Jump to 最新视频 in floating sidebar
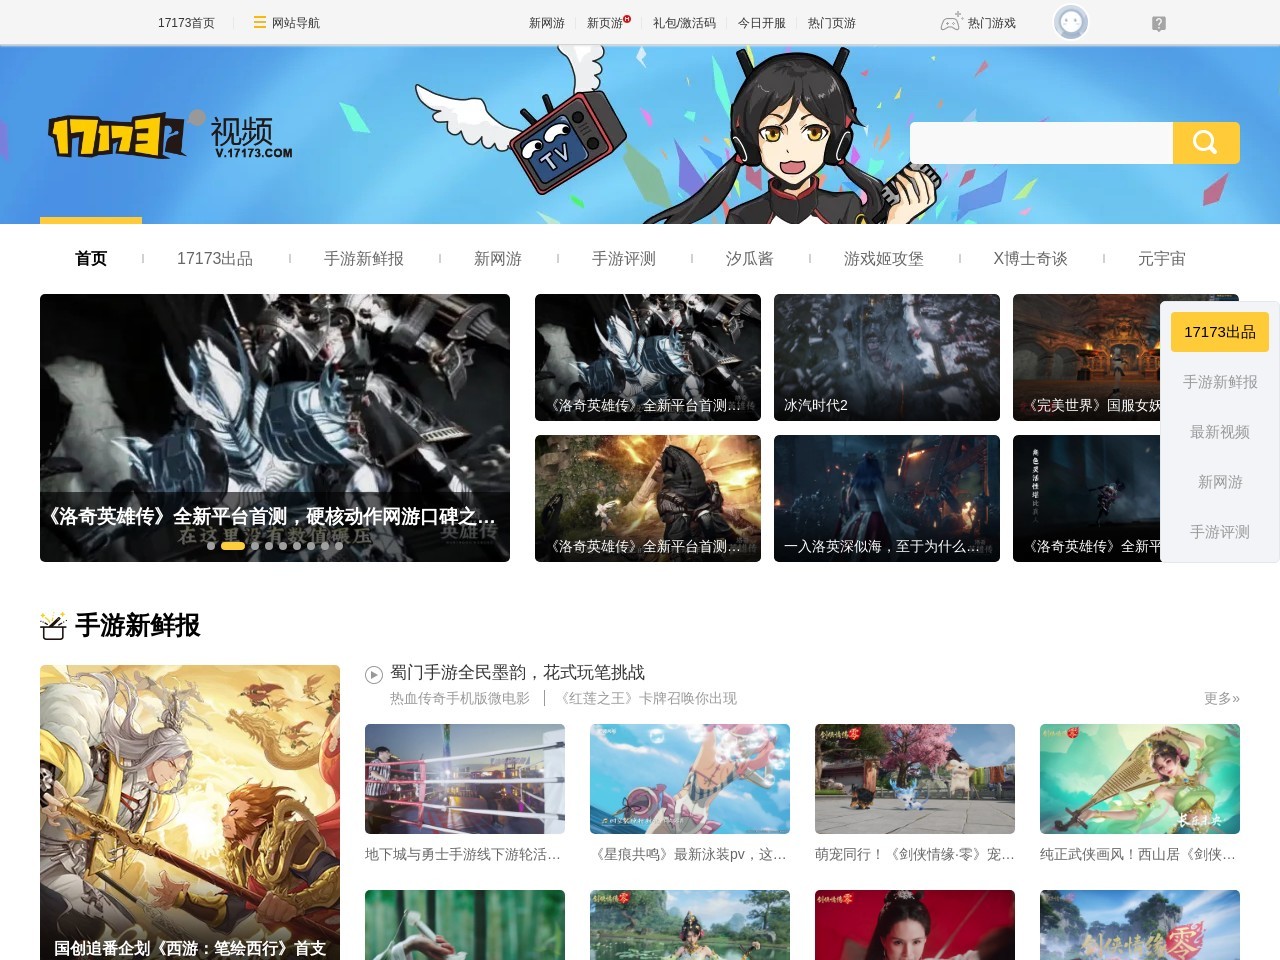1280x960 pixels. click(x=1219, y=432)
